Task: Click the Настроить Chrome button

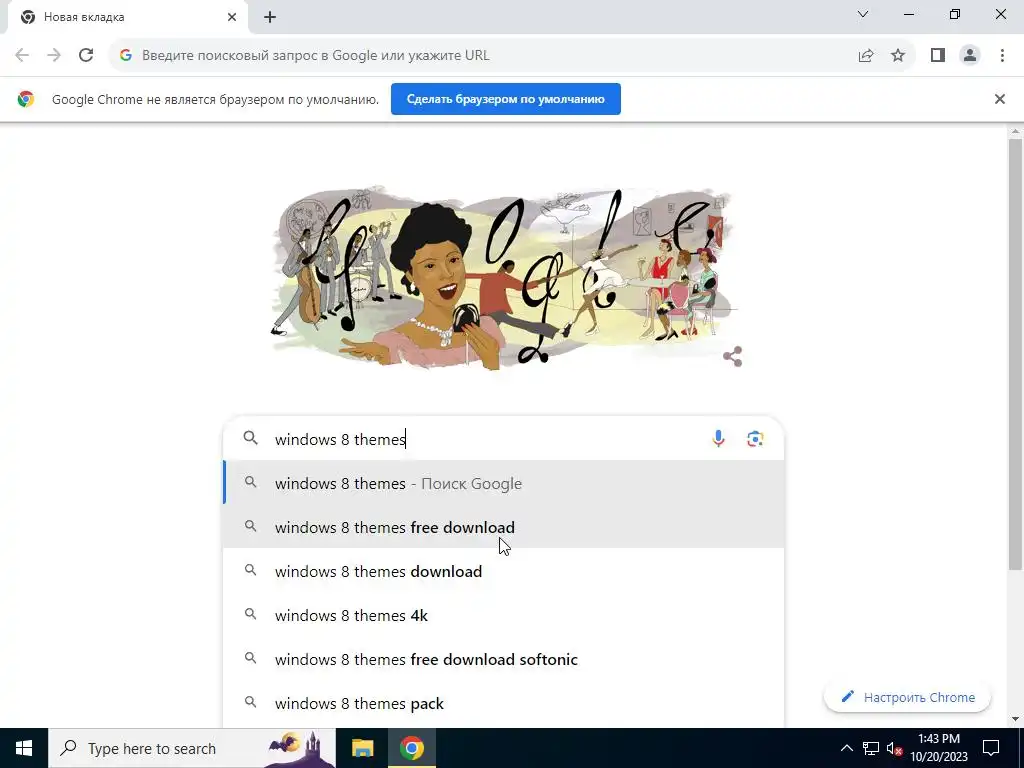Action: point(907,697)
